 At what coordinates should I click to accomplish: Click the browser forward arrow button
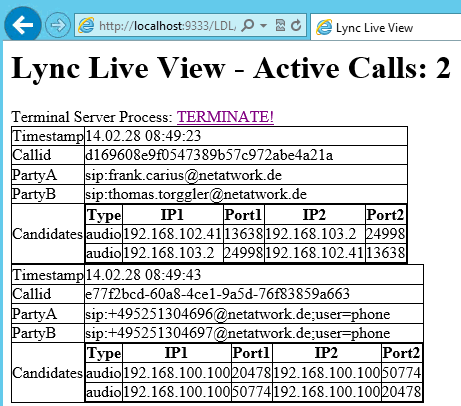click(x=58, y=25)
